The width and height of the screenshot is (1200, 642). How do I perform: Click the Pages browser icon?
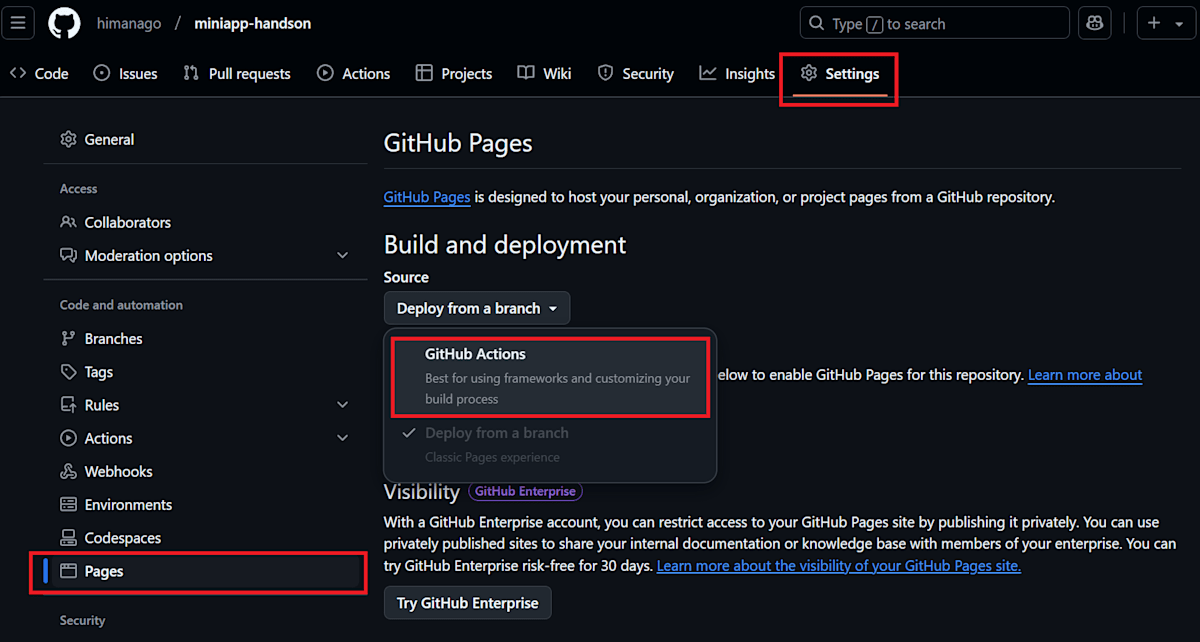click(68, 571)
